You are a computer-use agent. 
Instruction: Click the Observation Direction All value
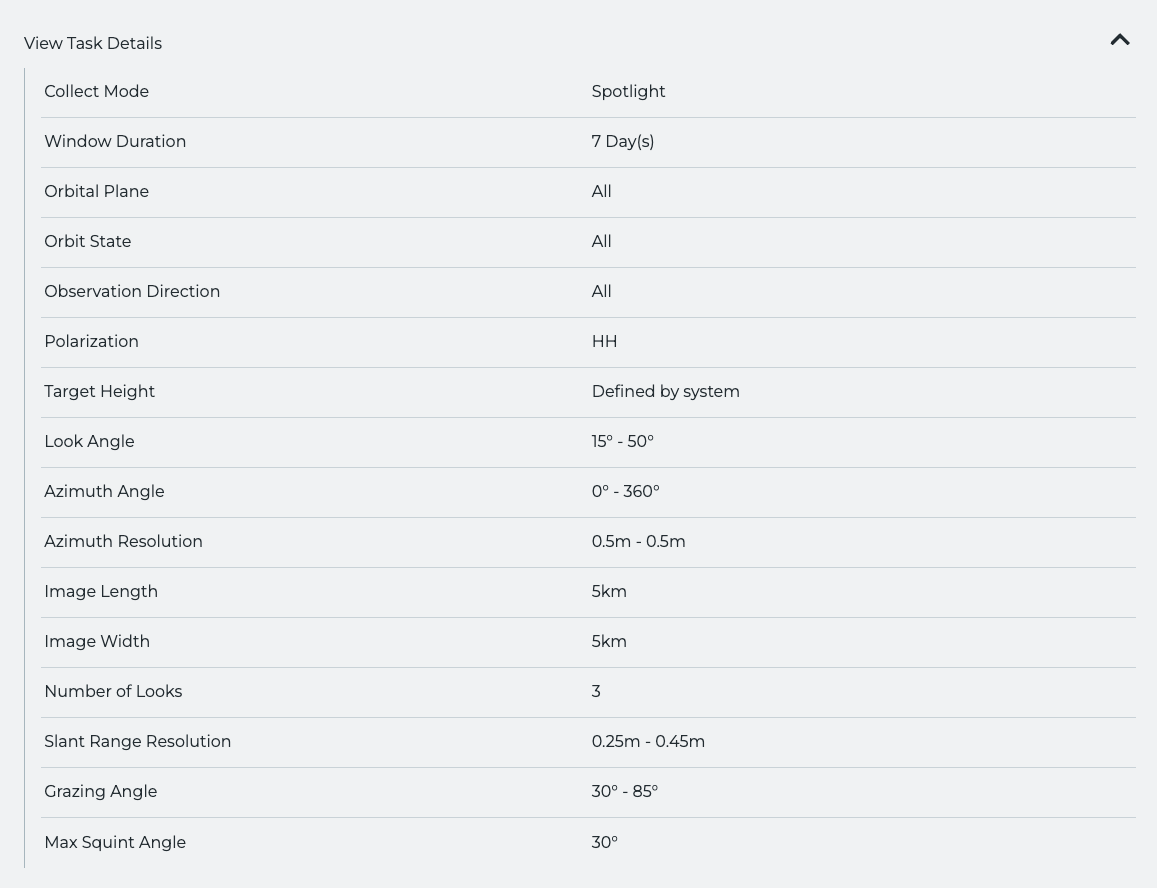tap(601, 292)
